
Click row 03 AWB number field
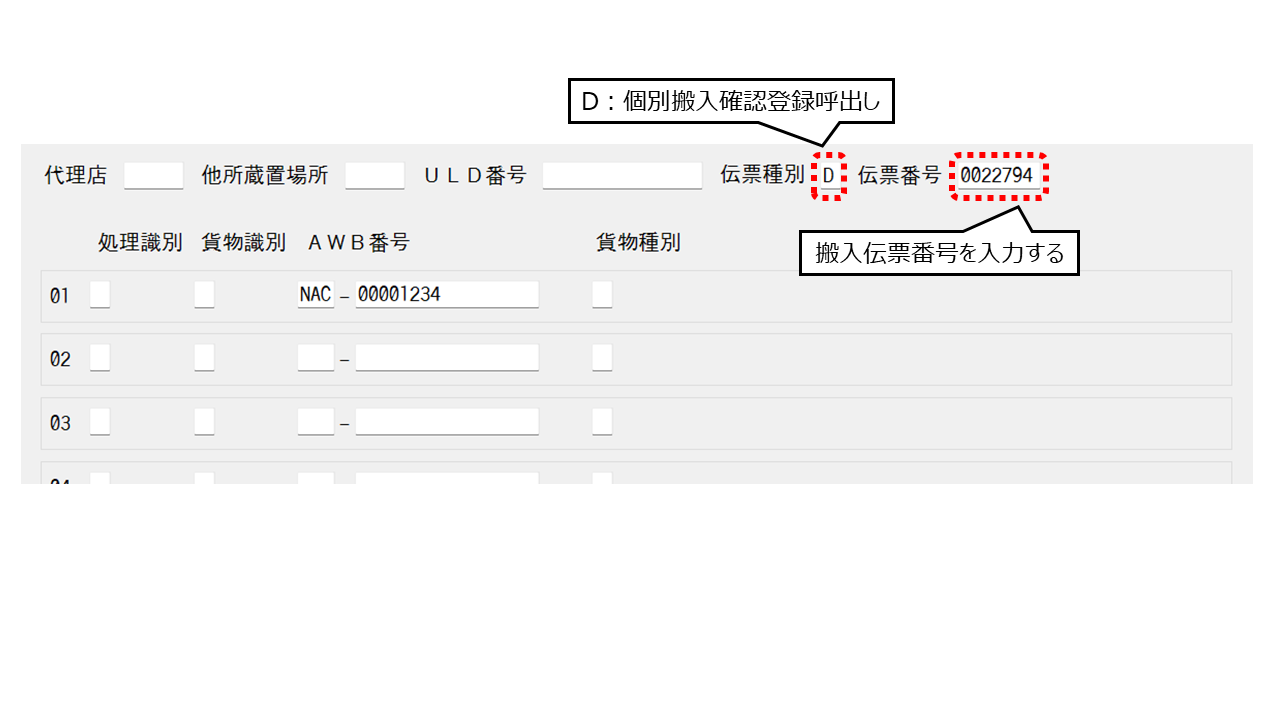point(447,423)
